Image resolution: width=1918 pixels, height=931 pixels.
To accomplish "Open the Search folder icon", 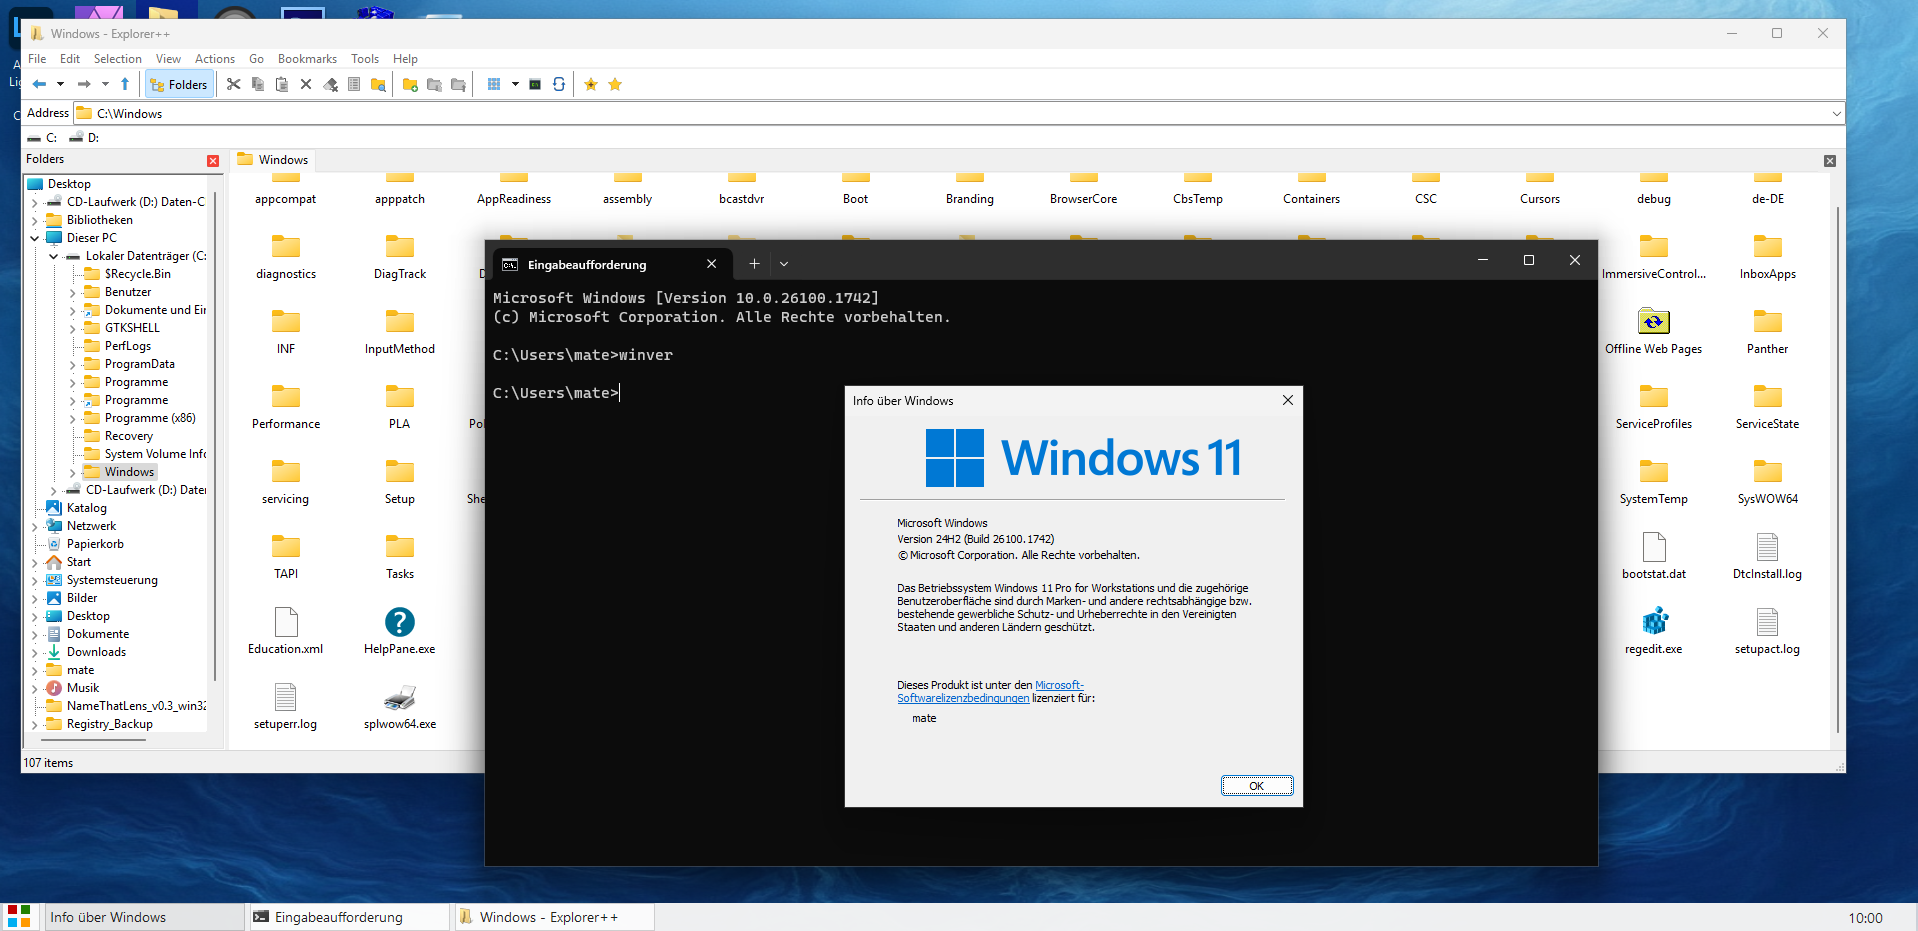I will click(x=378, y=85).
